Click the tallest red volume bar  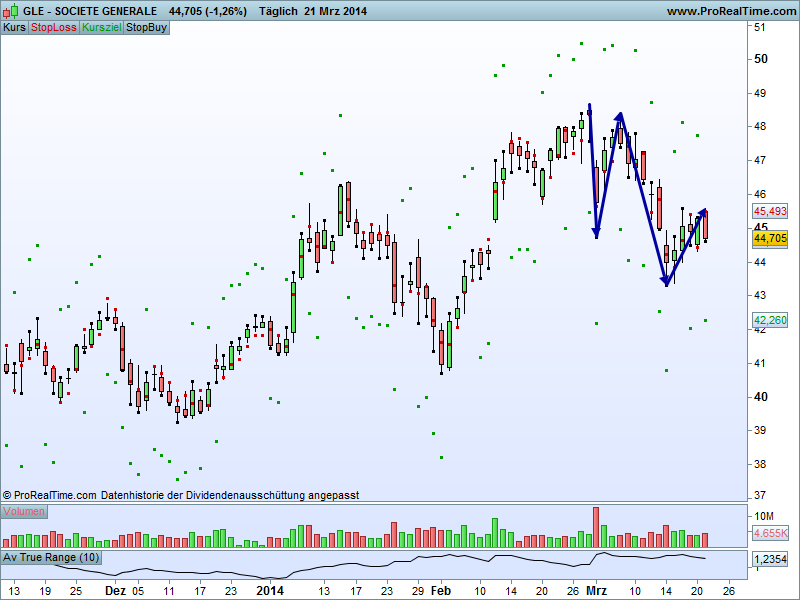pos(595,527)
